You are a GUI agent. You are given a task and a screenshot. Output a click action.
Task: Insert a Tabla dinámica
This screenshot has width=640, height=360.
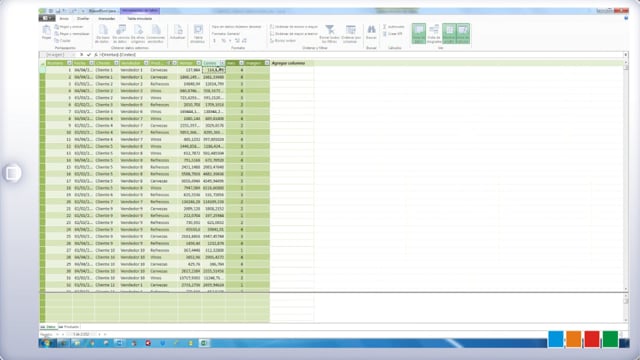point(198,33)
